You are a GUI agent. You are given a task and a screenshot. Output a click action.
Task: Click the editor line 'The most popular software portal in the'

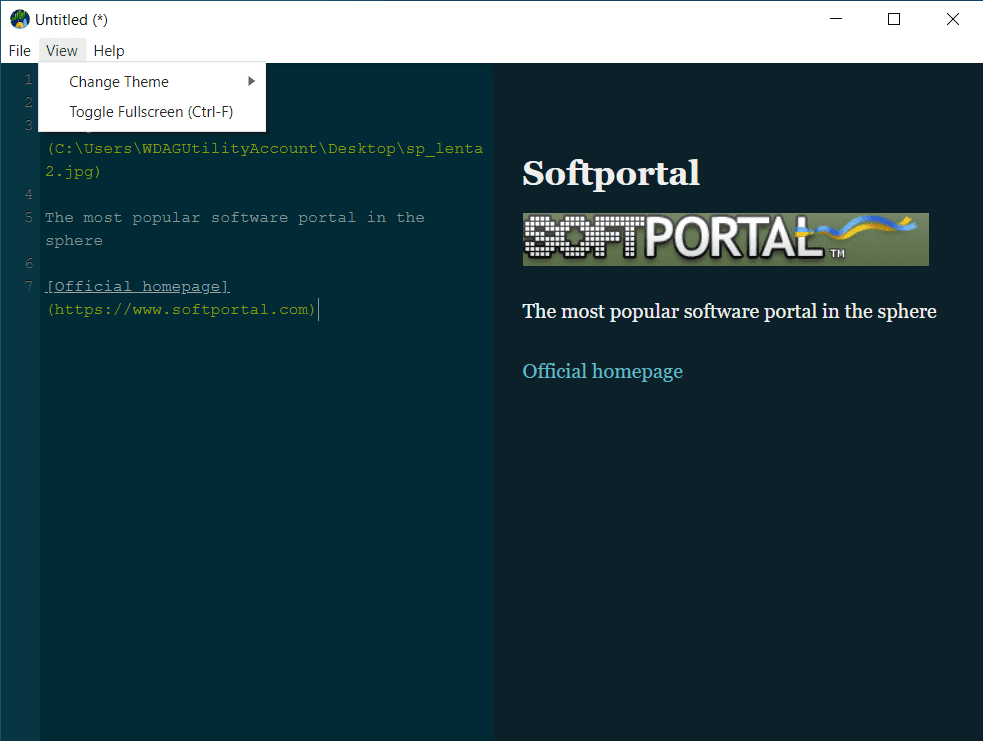click(x=235, y=218)
